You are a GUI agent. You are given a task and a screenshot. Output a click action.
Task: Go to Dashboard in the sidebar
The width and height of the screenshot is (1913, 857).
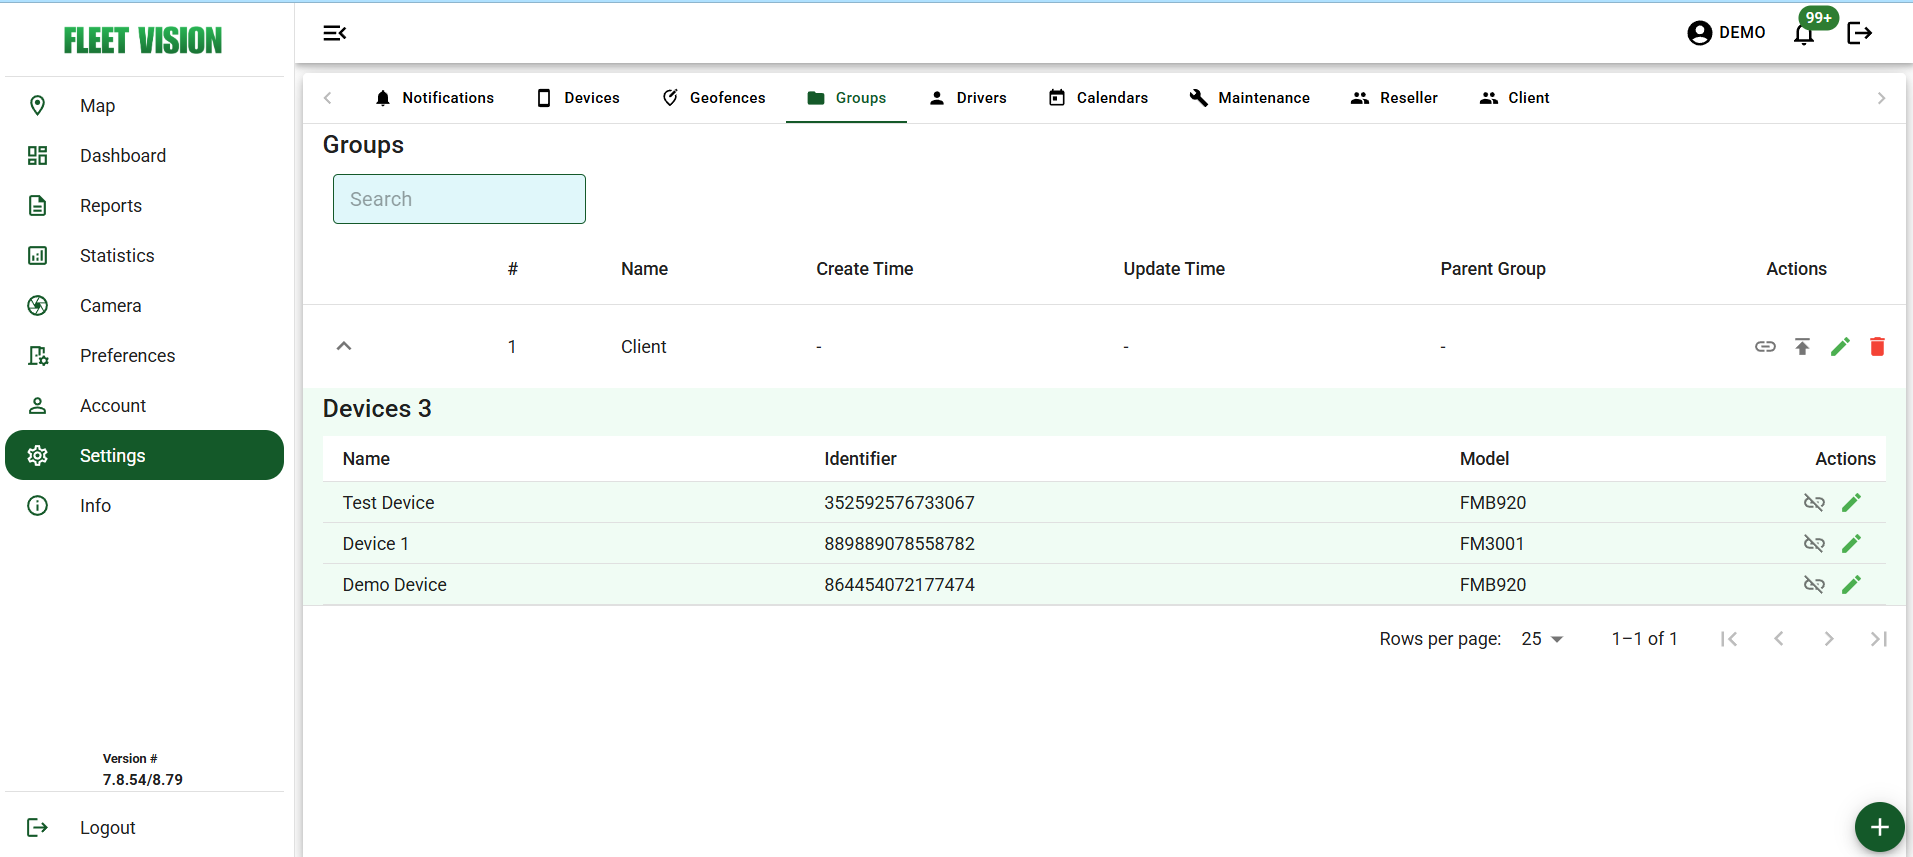click(145, 155)
